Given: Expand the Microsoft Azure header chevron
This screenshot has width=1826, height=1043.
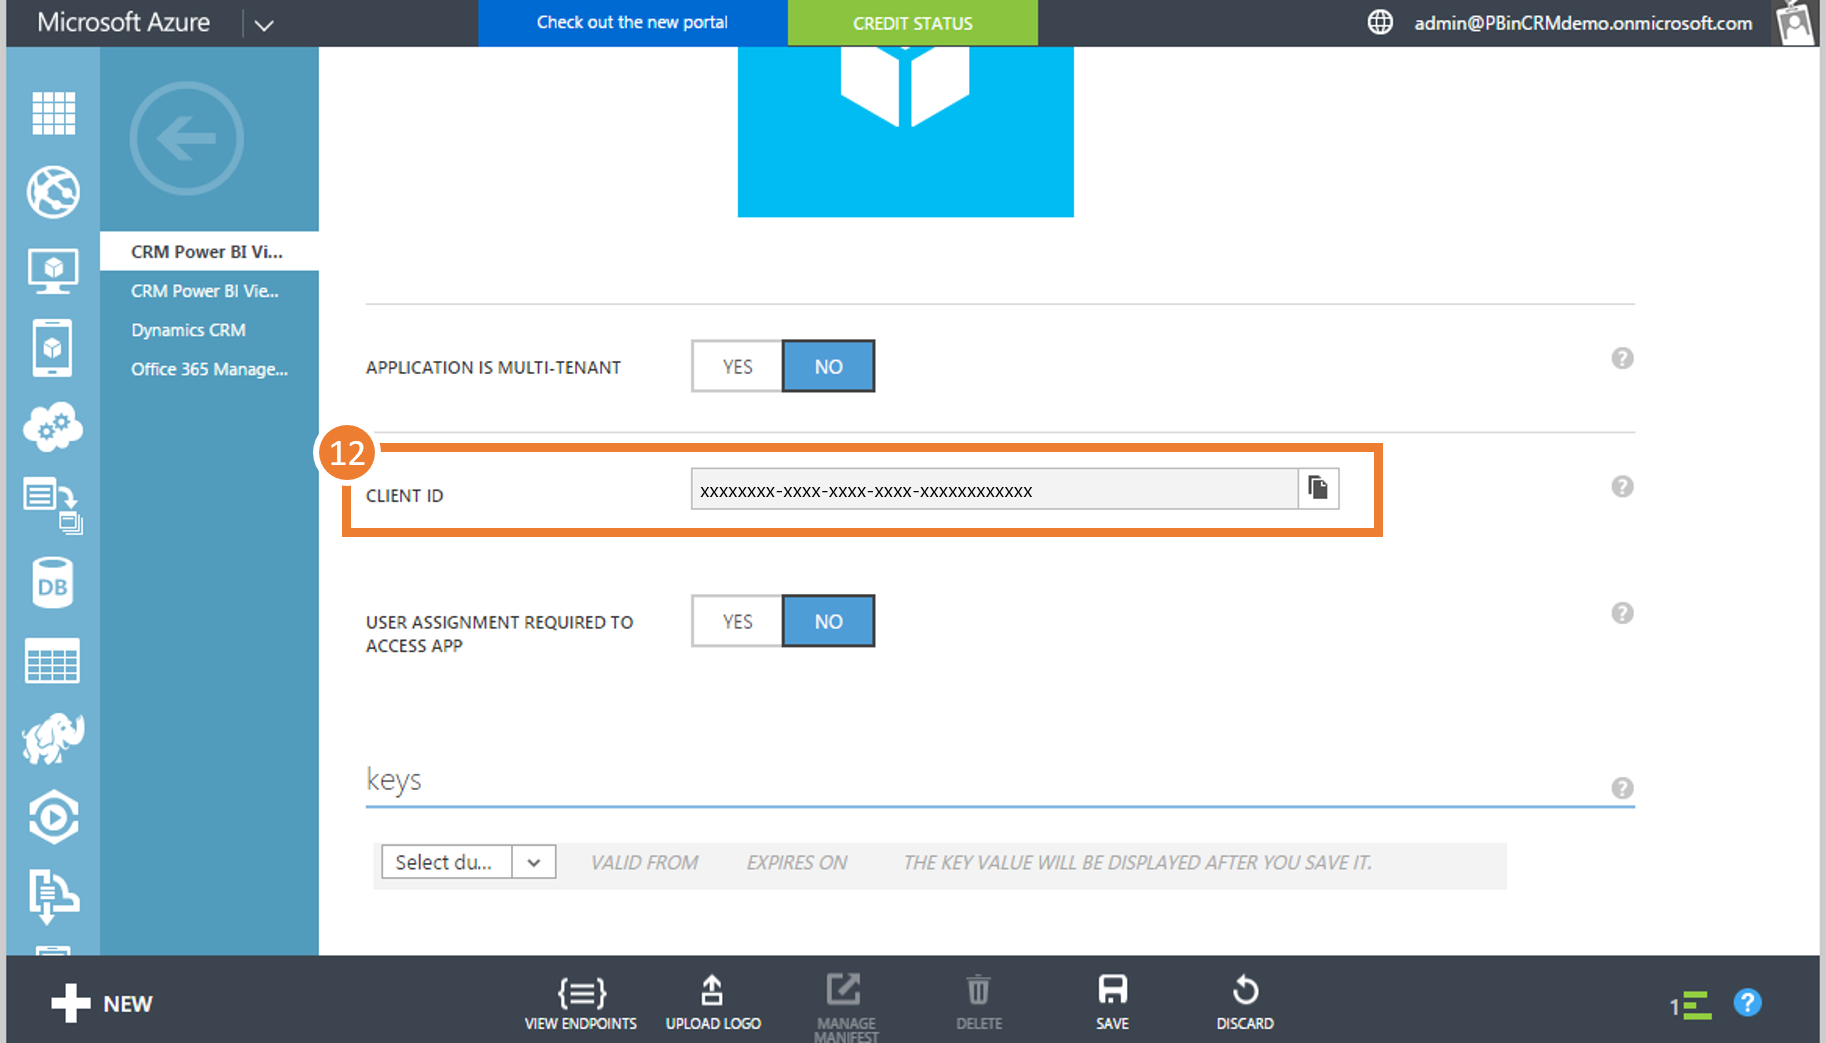Looking at the screenshot, I should (264, 24).
